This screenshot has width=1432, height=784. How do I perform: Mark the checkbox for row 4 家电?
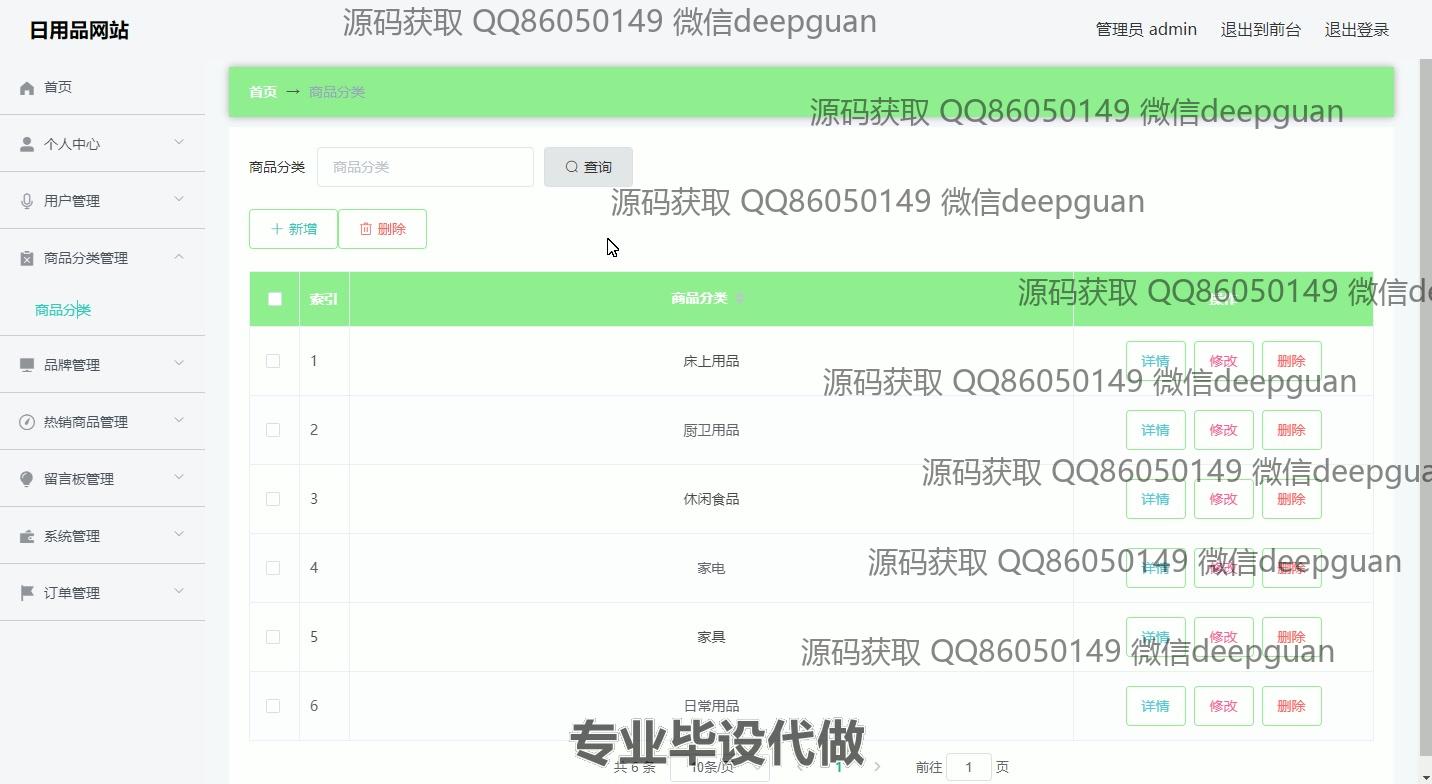tap(273, 568)
